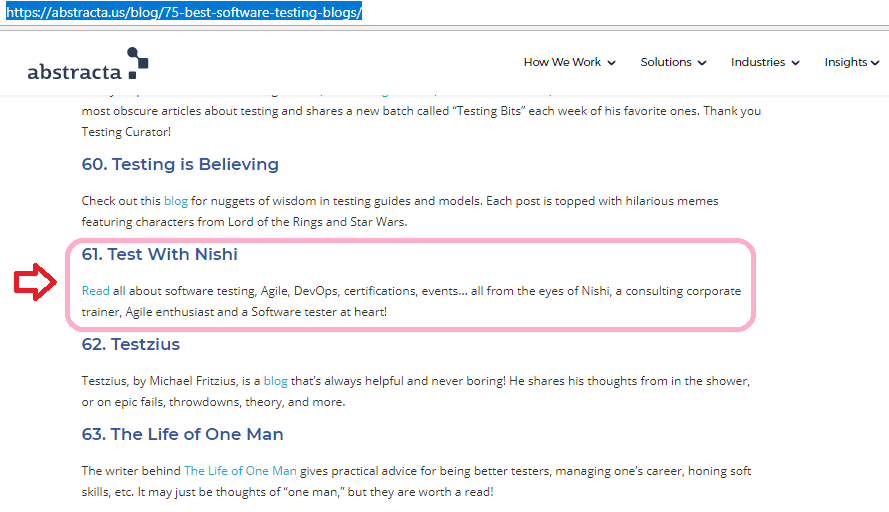Open the 'blog' link under Testing is Believing

pos(176,201)
